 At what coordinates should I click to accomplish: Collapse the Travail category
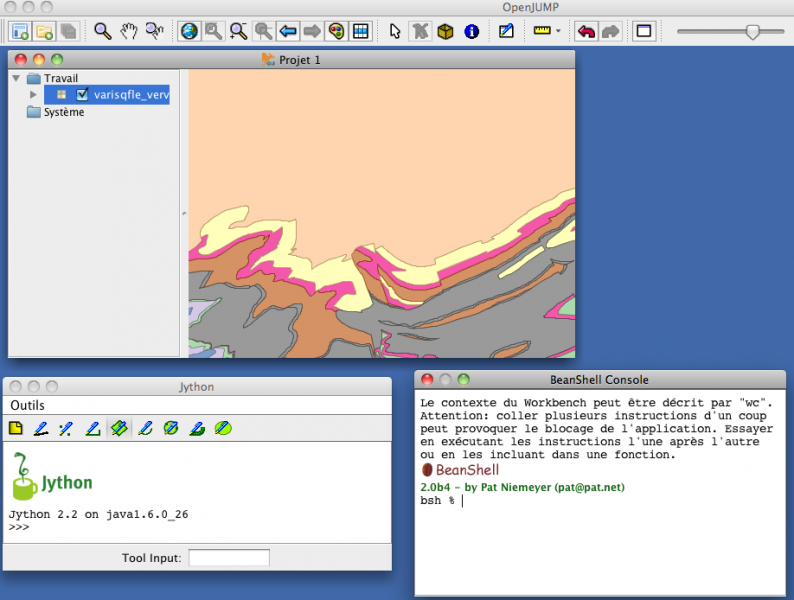[x=16, y=78]
